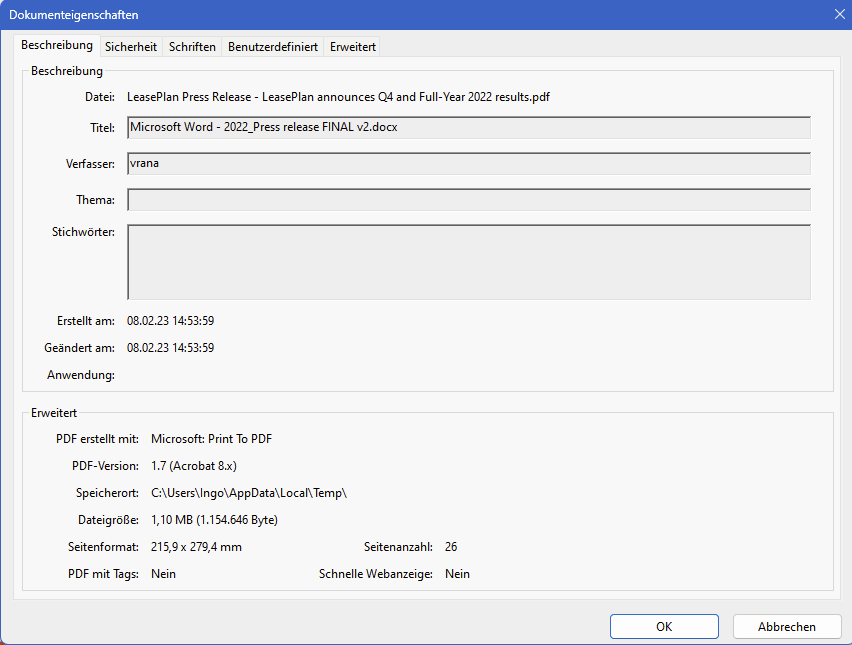This screenshot has height=645, width=852.
Task: Click the Geändert am date value
Action: pyautogui.click(x=171, y=348)
